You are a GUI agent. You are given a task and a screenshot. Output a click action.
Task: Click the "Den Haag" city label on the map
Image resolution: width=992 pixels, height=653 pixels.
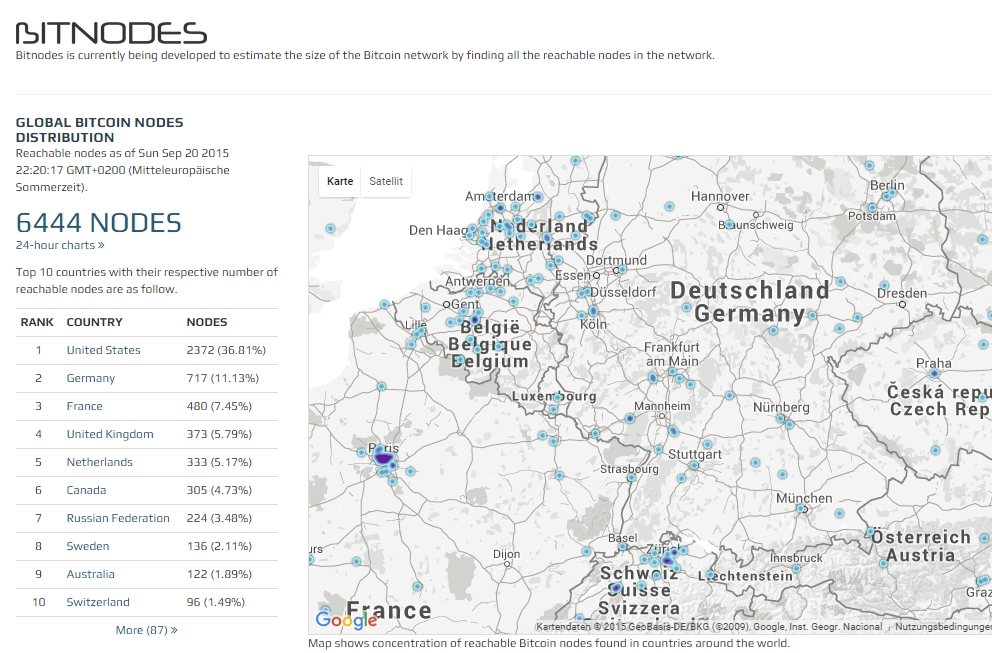click(x=438, y=230)
